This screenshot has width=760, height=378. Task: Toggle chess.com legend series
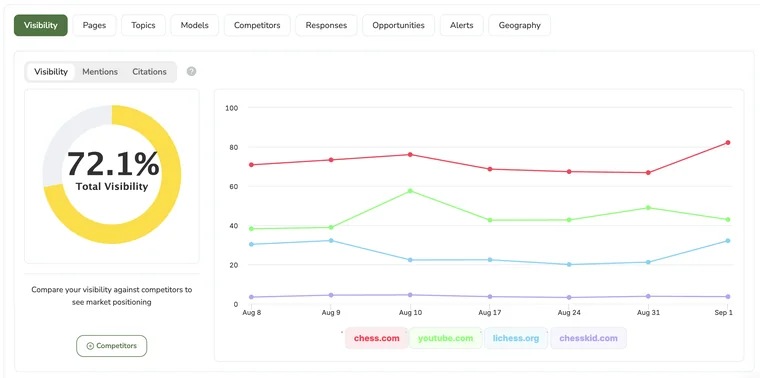point(377,338)
